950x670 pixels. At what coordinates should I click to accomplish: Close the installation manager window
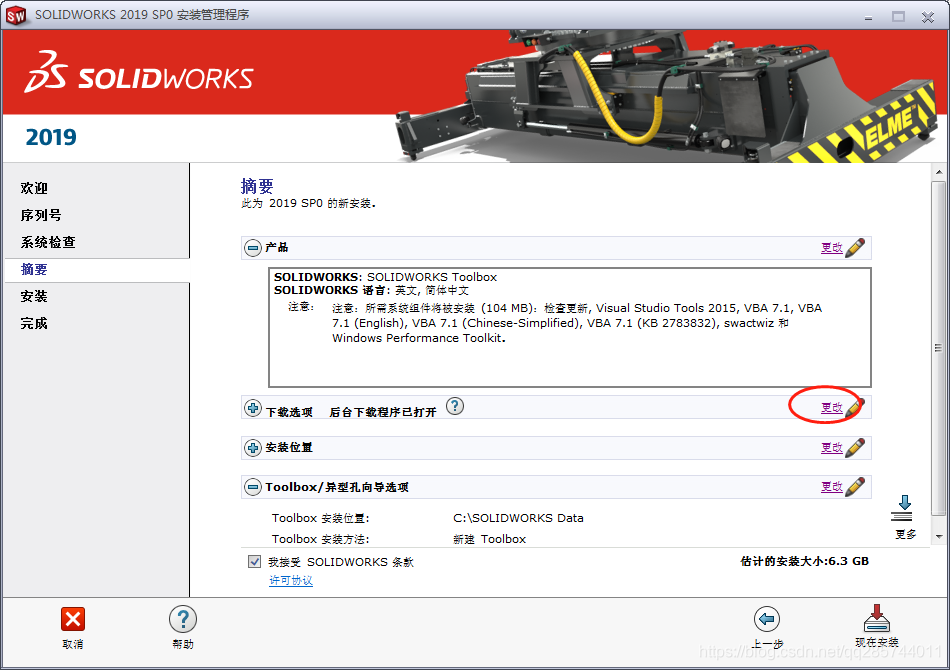[x=928, y=17]
